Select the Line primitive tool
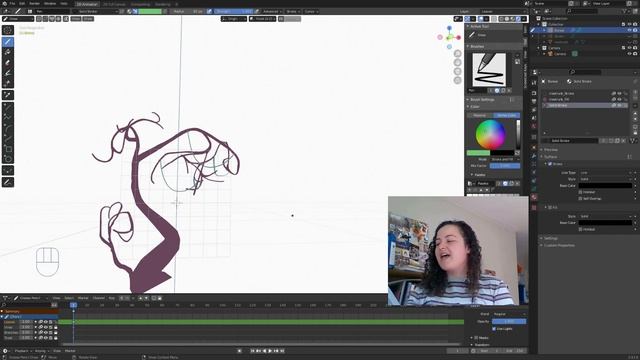The image size is (640, 360). [8, 107]
